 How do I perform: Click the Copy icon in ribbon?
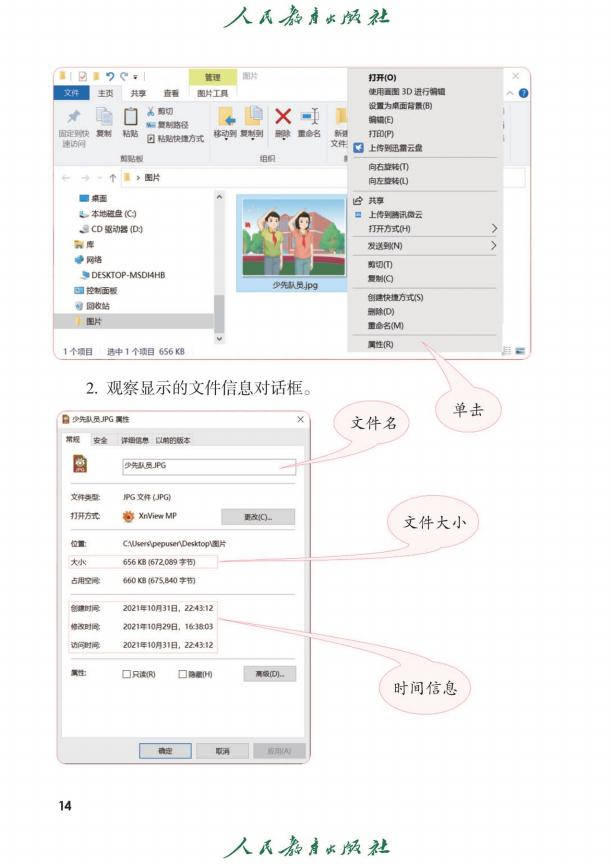[104, 116]
